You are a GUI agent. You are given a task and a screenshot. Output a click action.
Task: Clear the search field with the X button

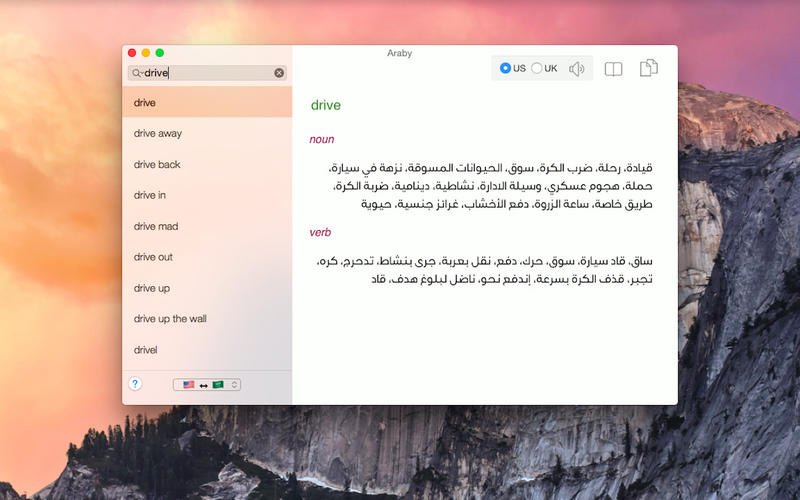279,73
